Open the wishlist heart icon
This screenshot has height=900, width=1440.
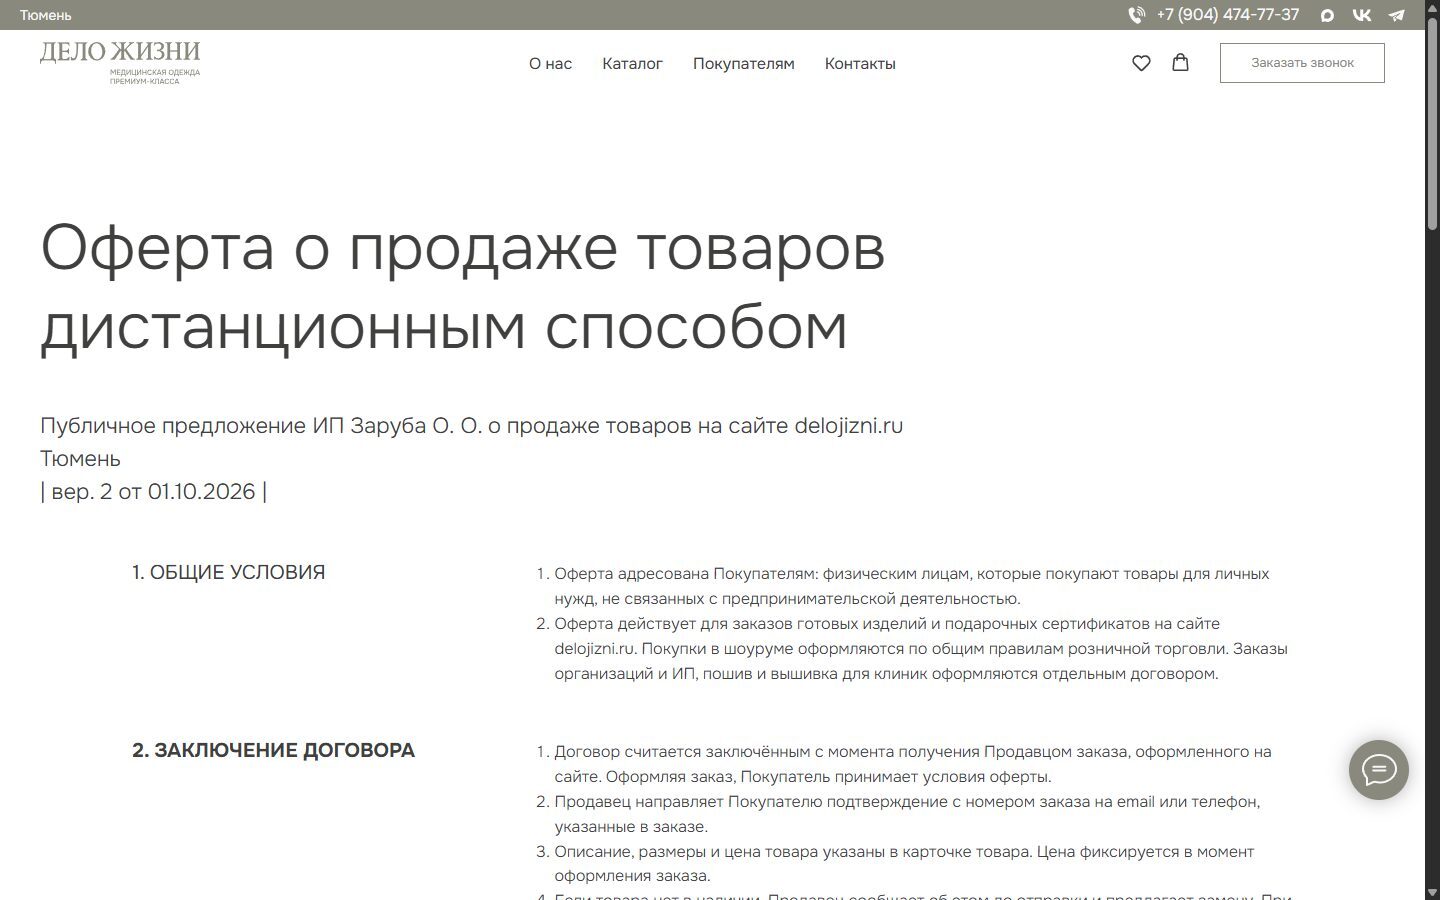coord(1141,63)
